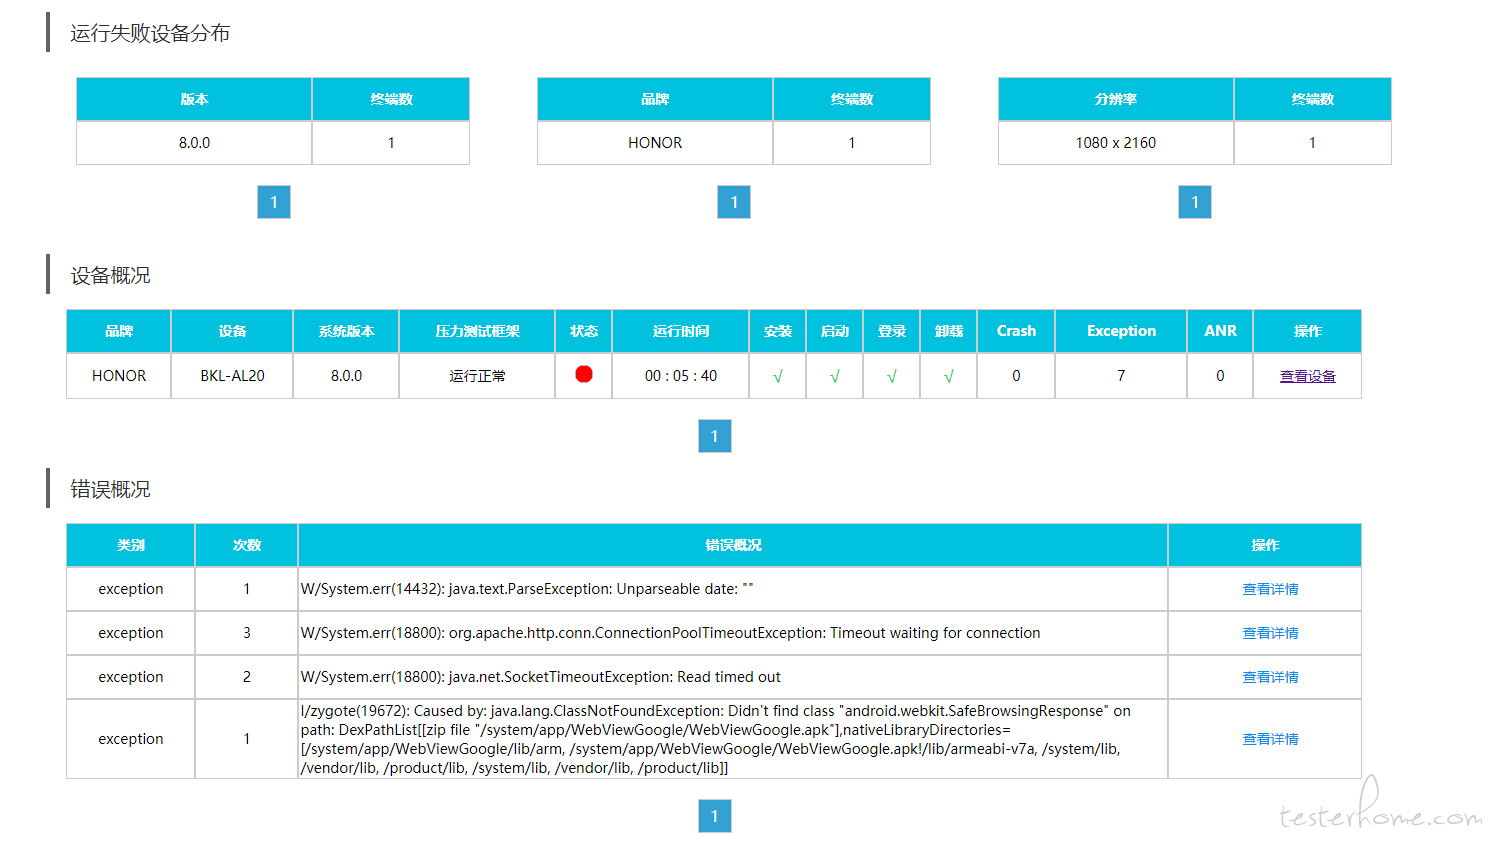Click the 运行时间 column header
The image size is (1485, 848).
click(x=681, y=331)
